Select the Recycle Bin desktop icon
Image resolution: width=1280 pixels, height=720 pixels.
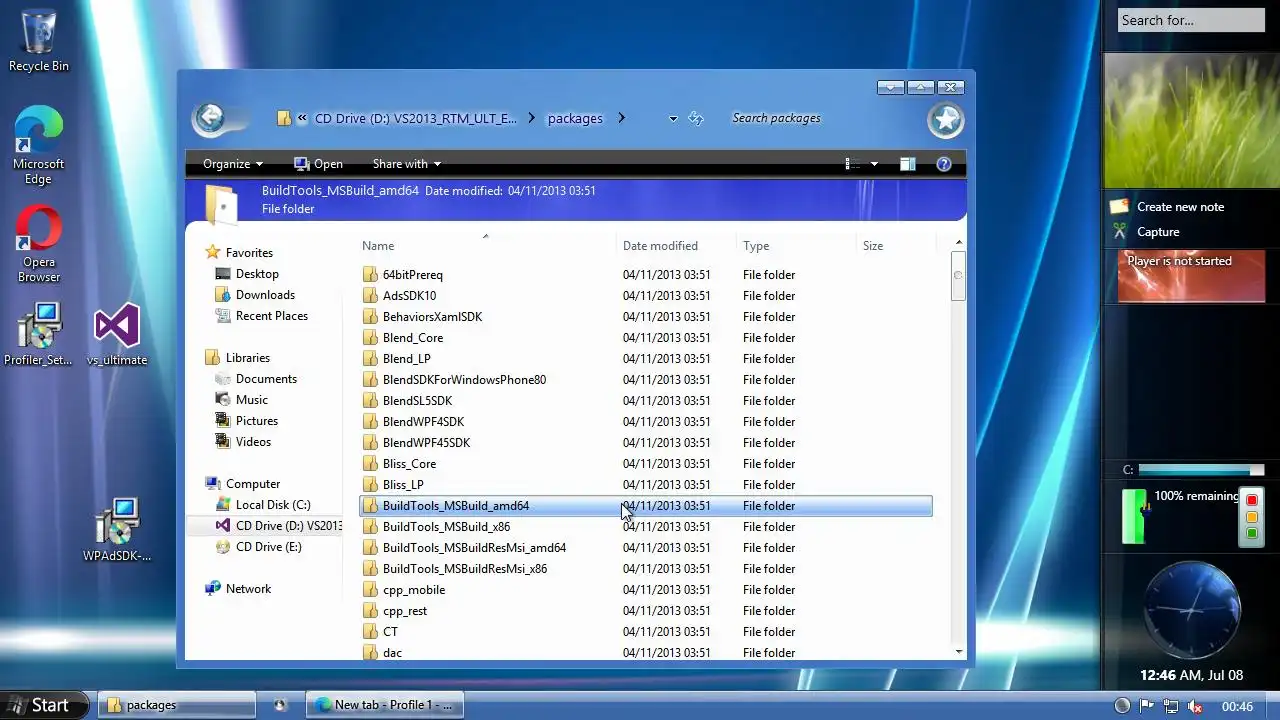pos(38,42)
